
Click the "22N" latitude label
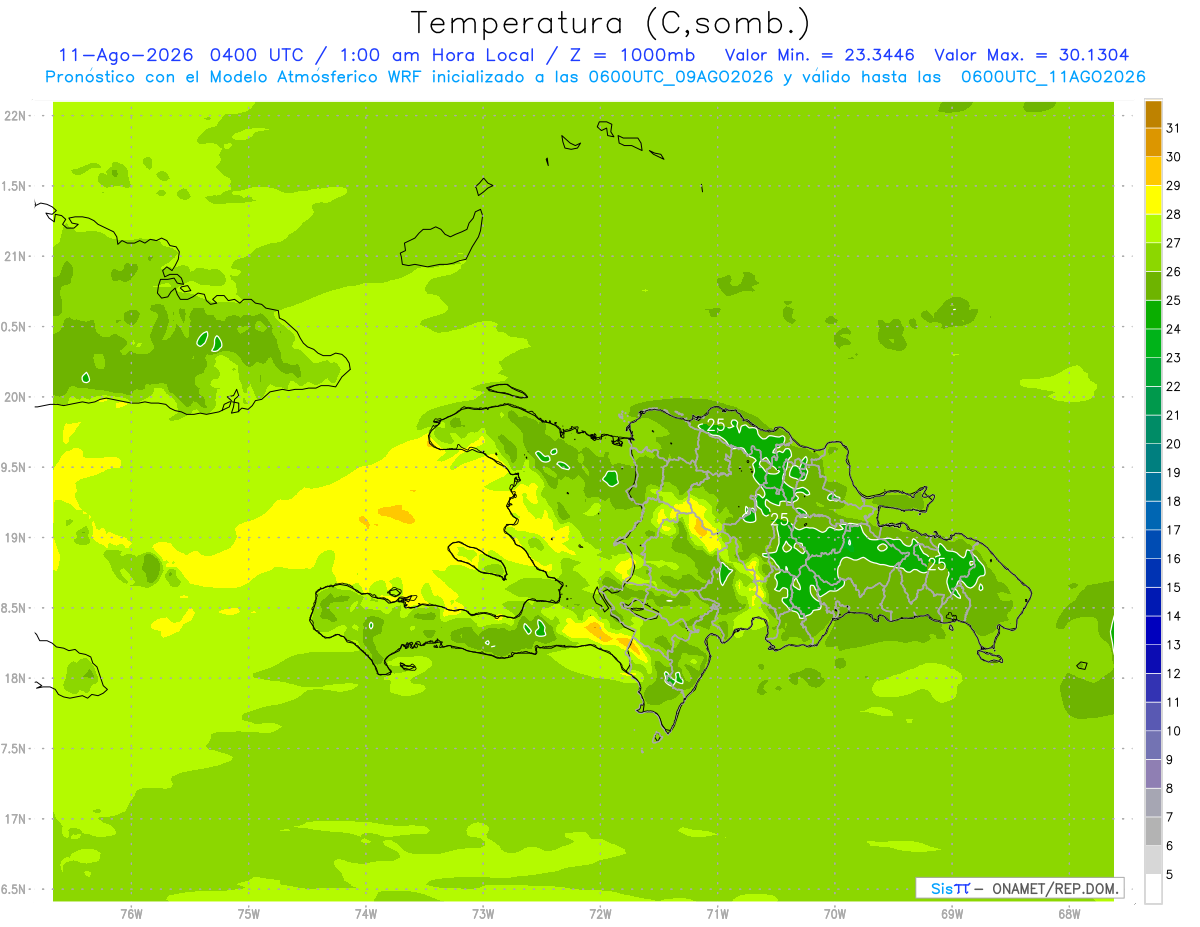pyautogui.click(x=15, y=116)
